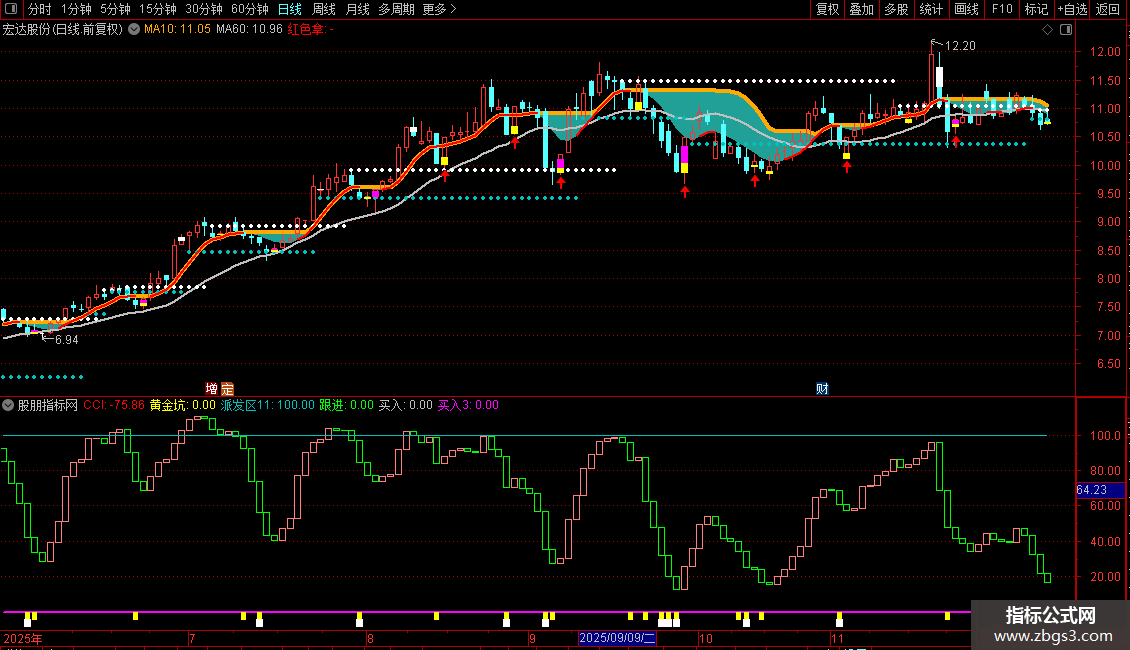Click month 10 on the time axis
Viewport: 1130px width, 650px height.
706,638
